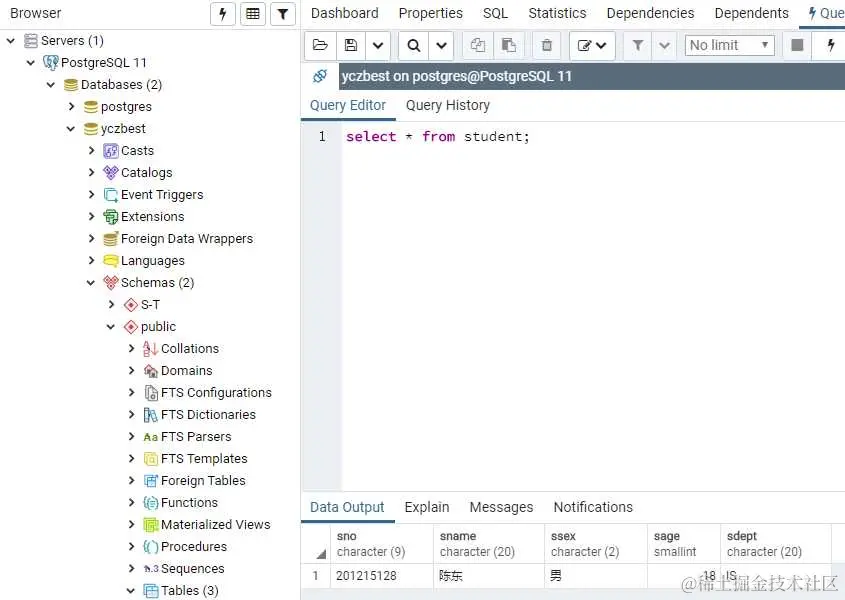Select the FTS Dictionaries tree item

pyautogui.click(x=208, y=415)
